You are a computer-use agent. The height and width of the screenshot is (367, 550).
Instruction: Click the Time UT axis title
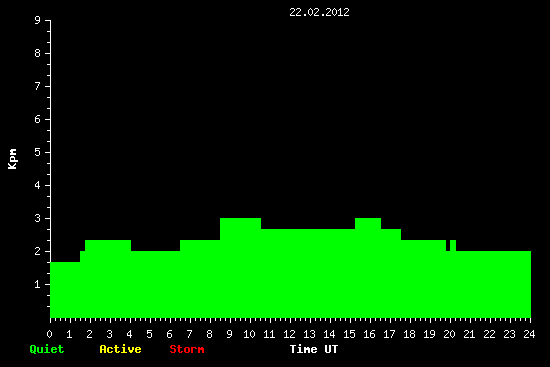point(314,349)
